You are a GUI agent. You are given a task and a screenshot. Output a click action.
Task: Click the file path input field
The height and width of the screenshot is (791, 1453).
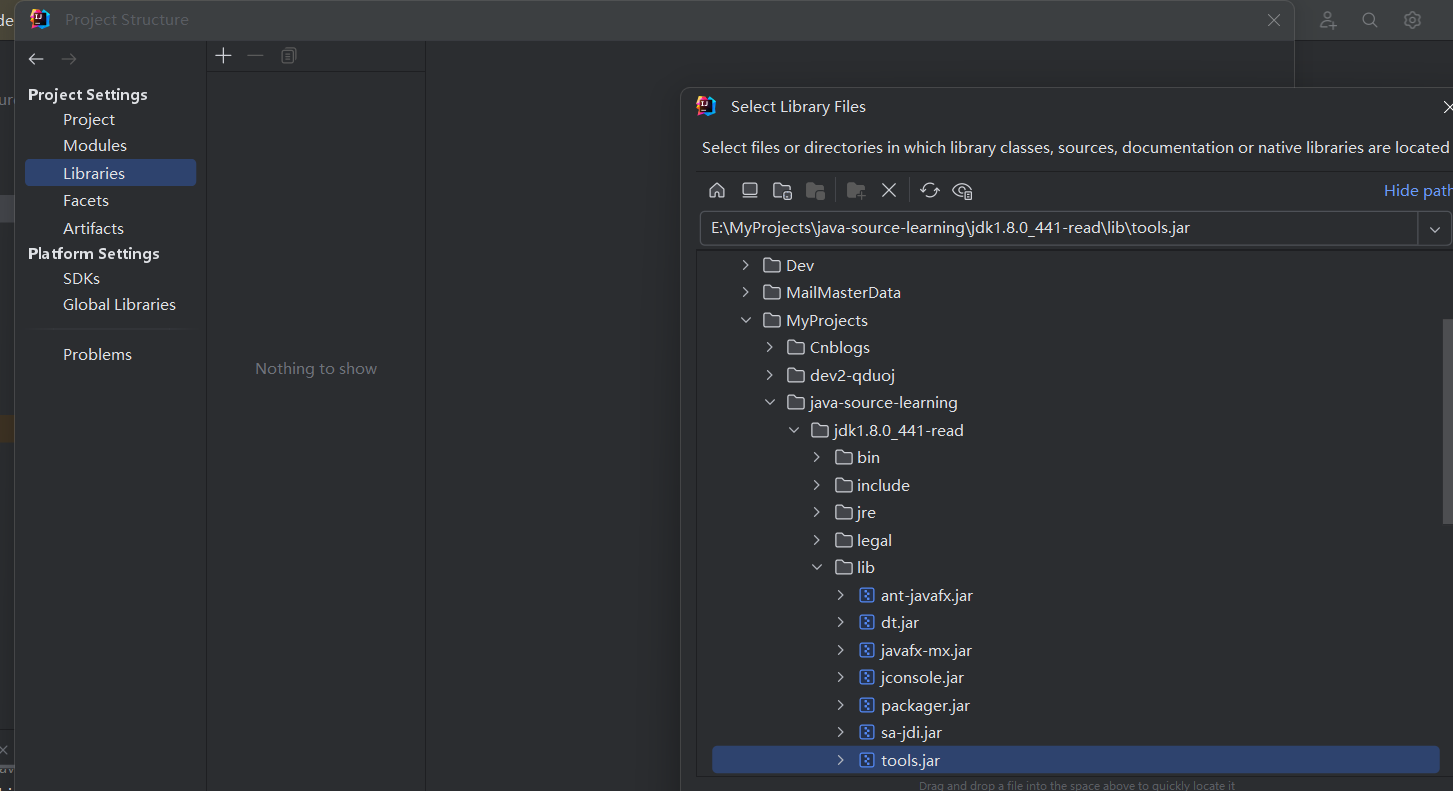click(1058, 228)
